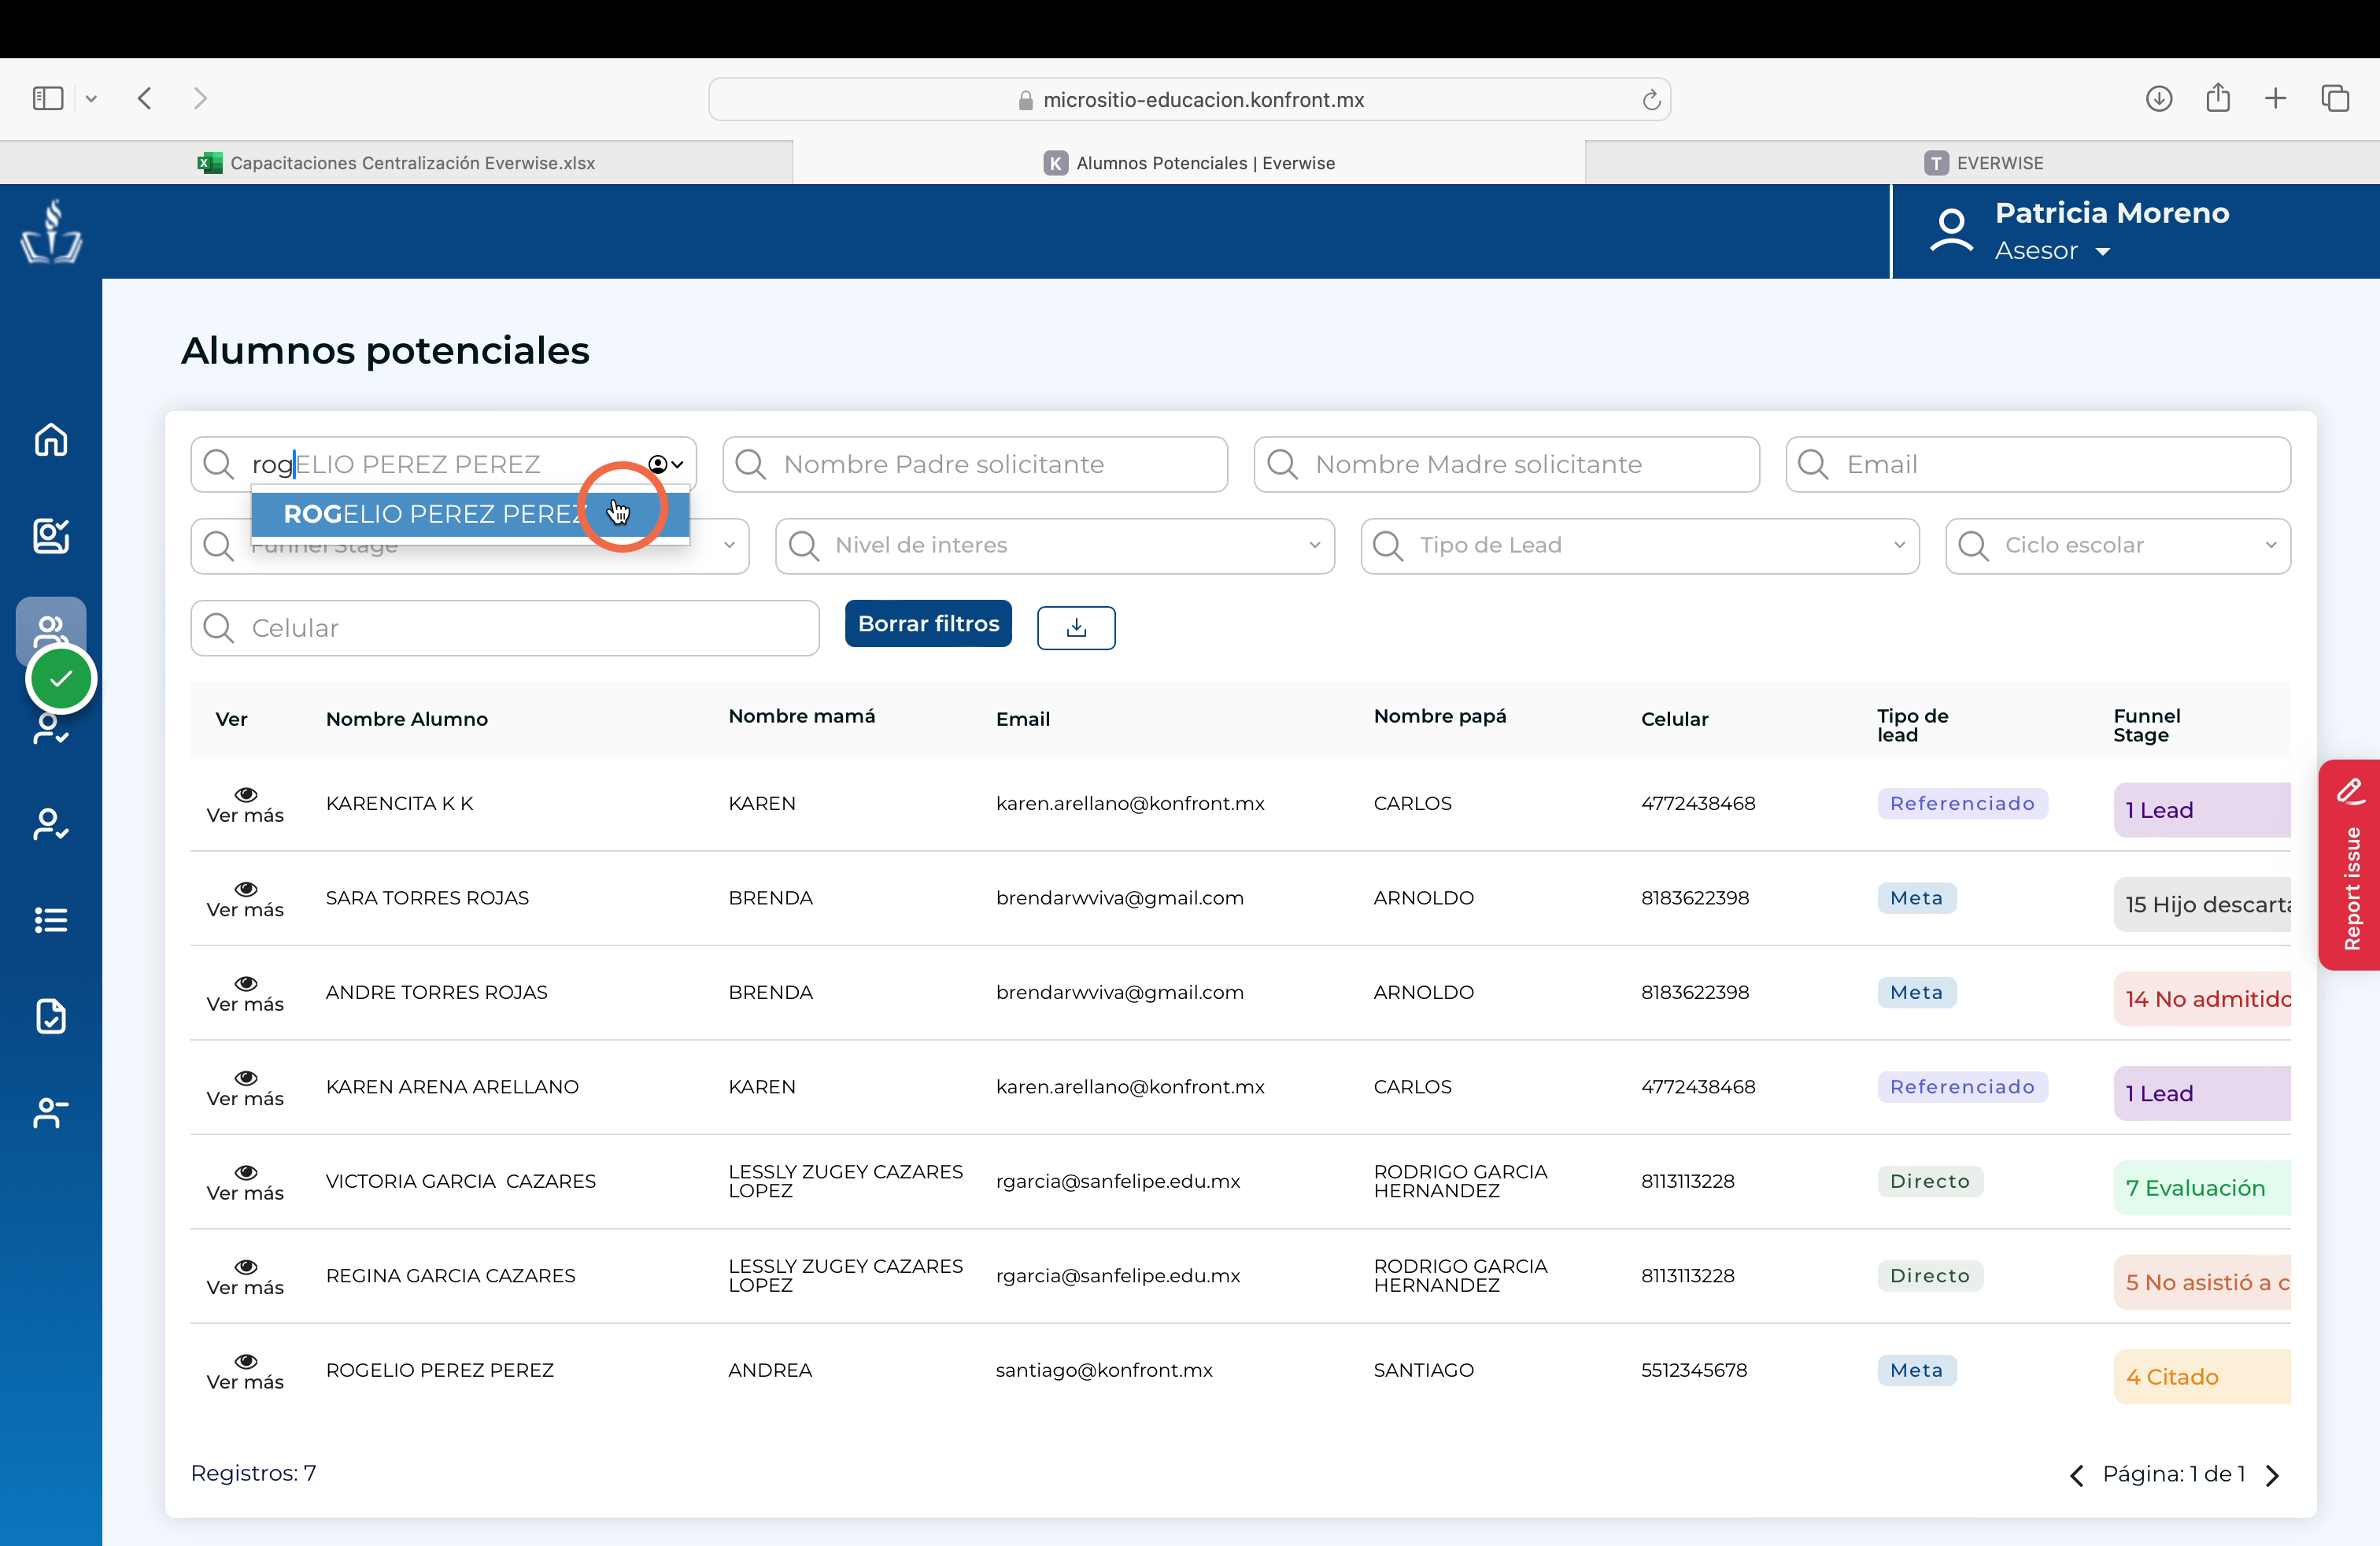The height and width of the screenshot is (1546, 2380).
Task: Click the Email search field
Action: (x=2038, y=464)
